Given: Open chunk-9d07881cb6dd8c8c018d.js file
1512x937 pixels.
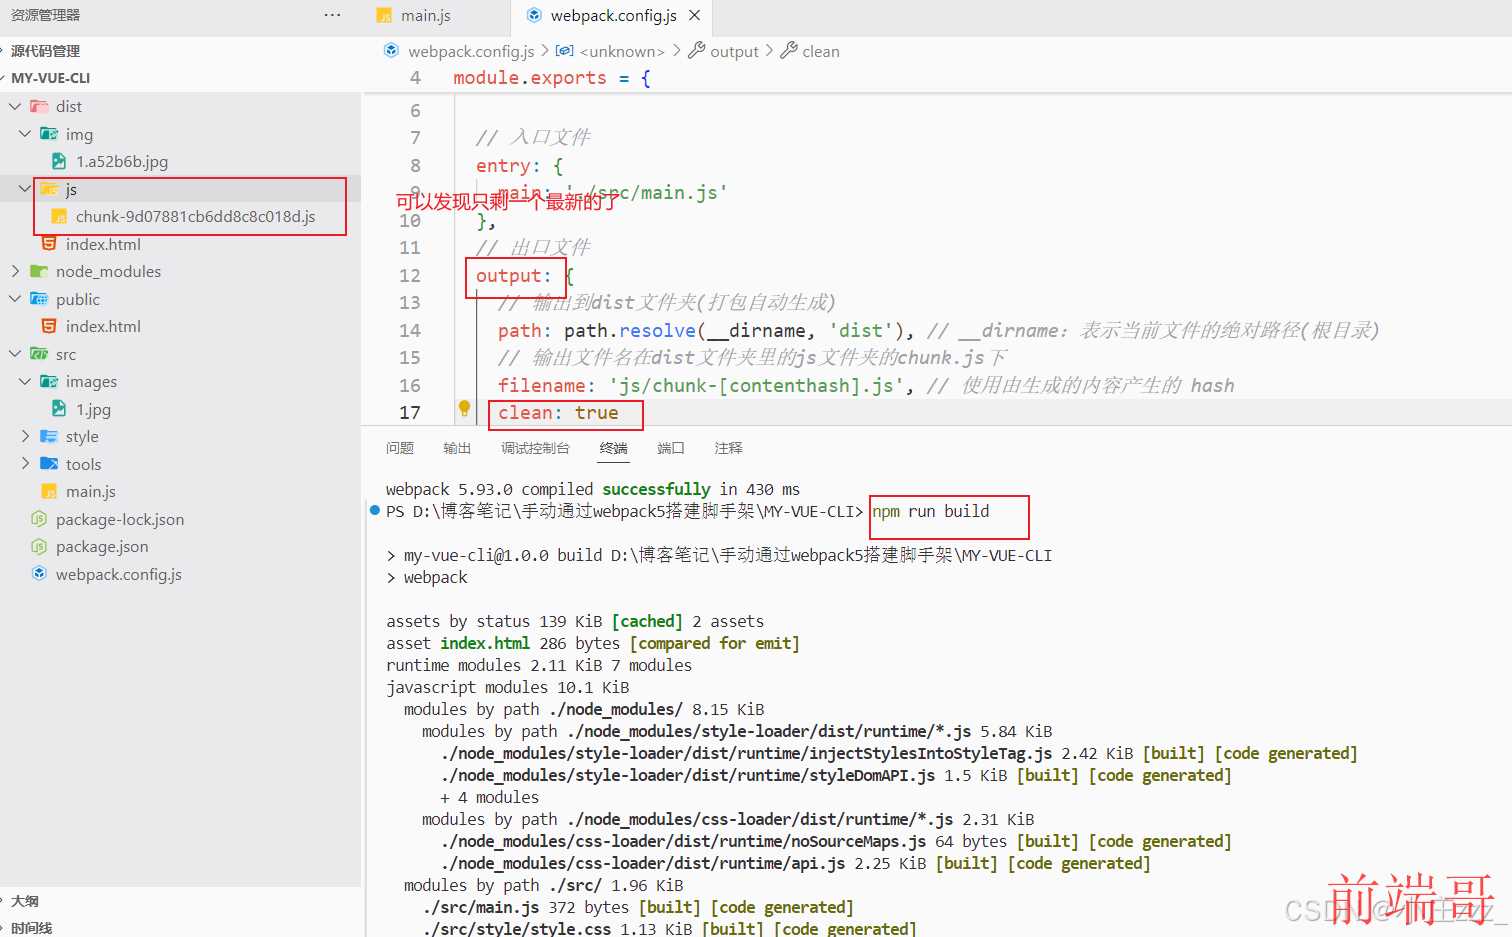Looking at the screenshot, I should [195, 217].
